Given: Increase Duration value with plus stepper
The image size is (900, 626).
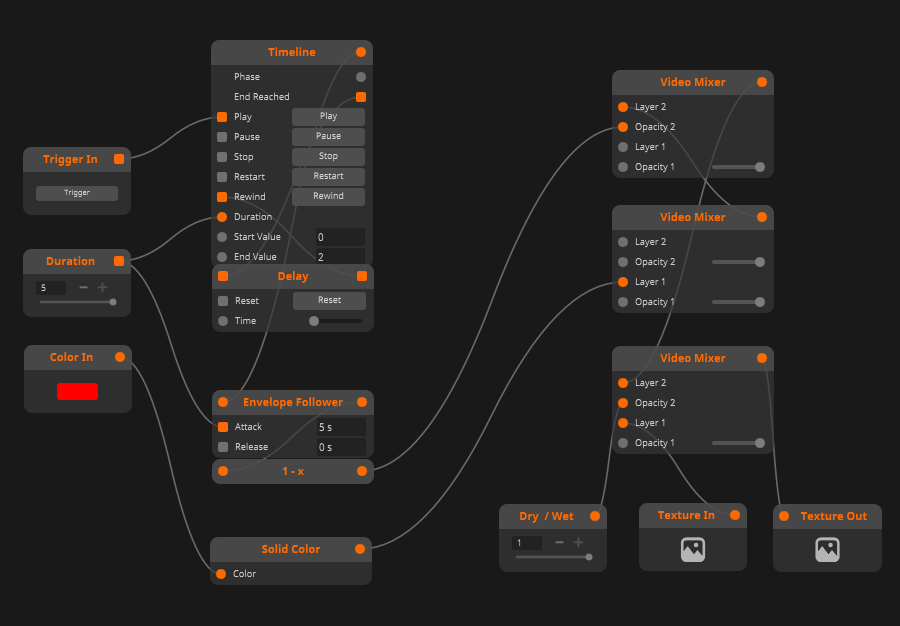Looking at the screenshot, I should point(102,288).
